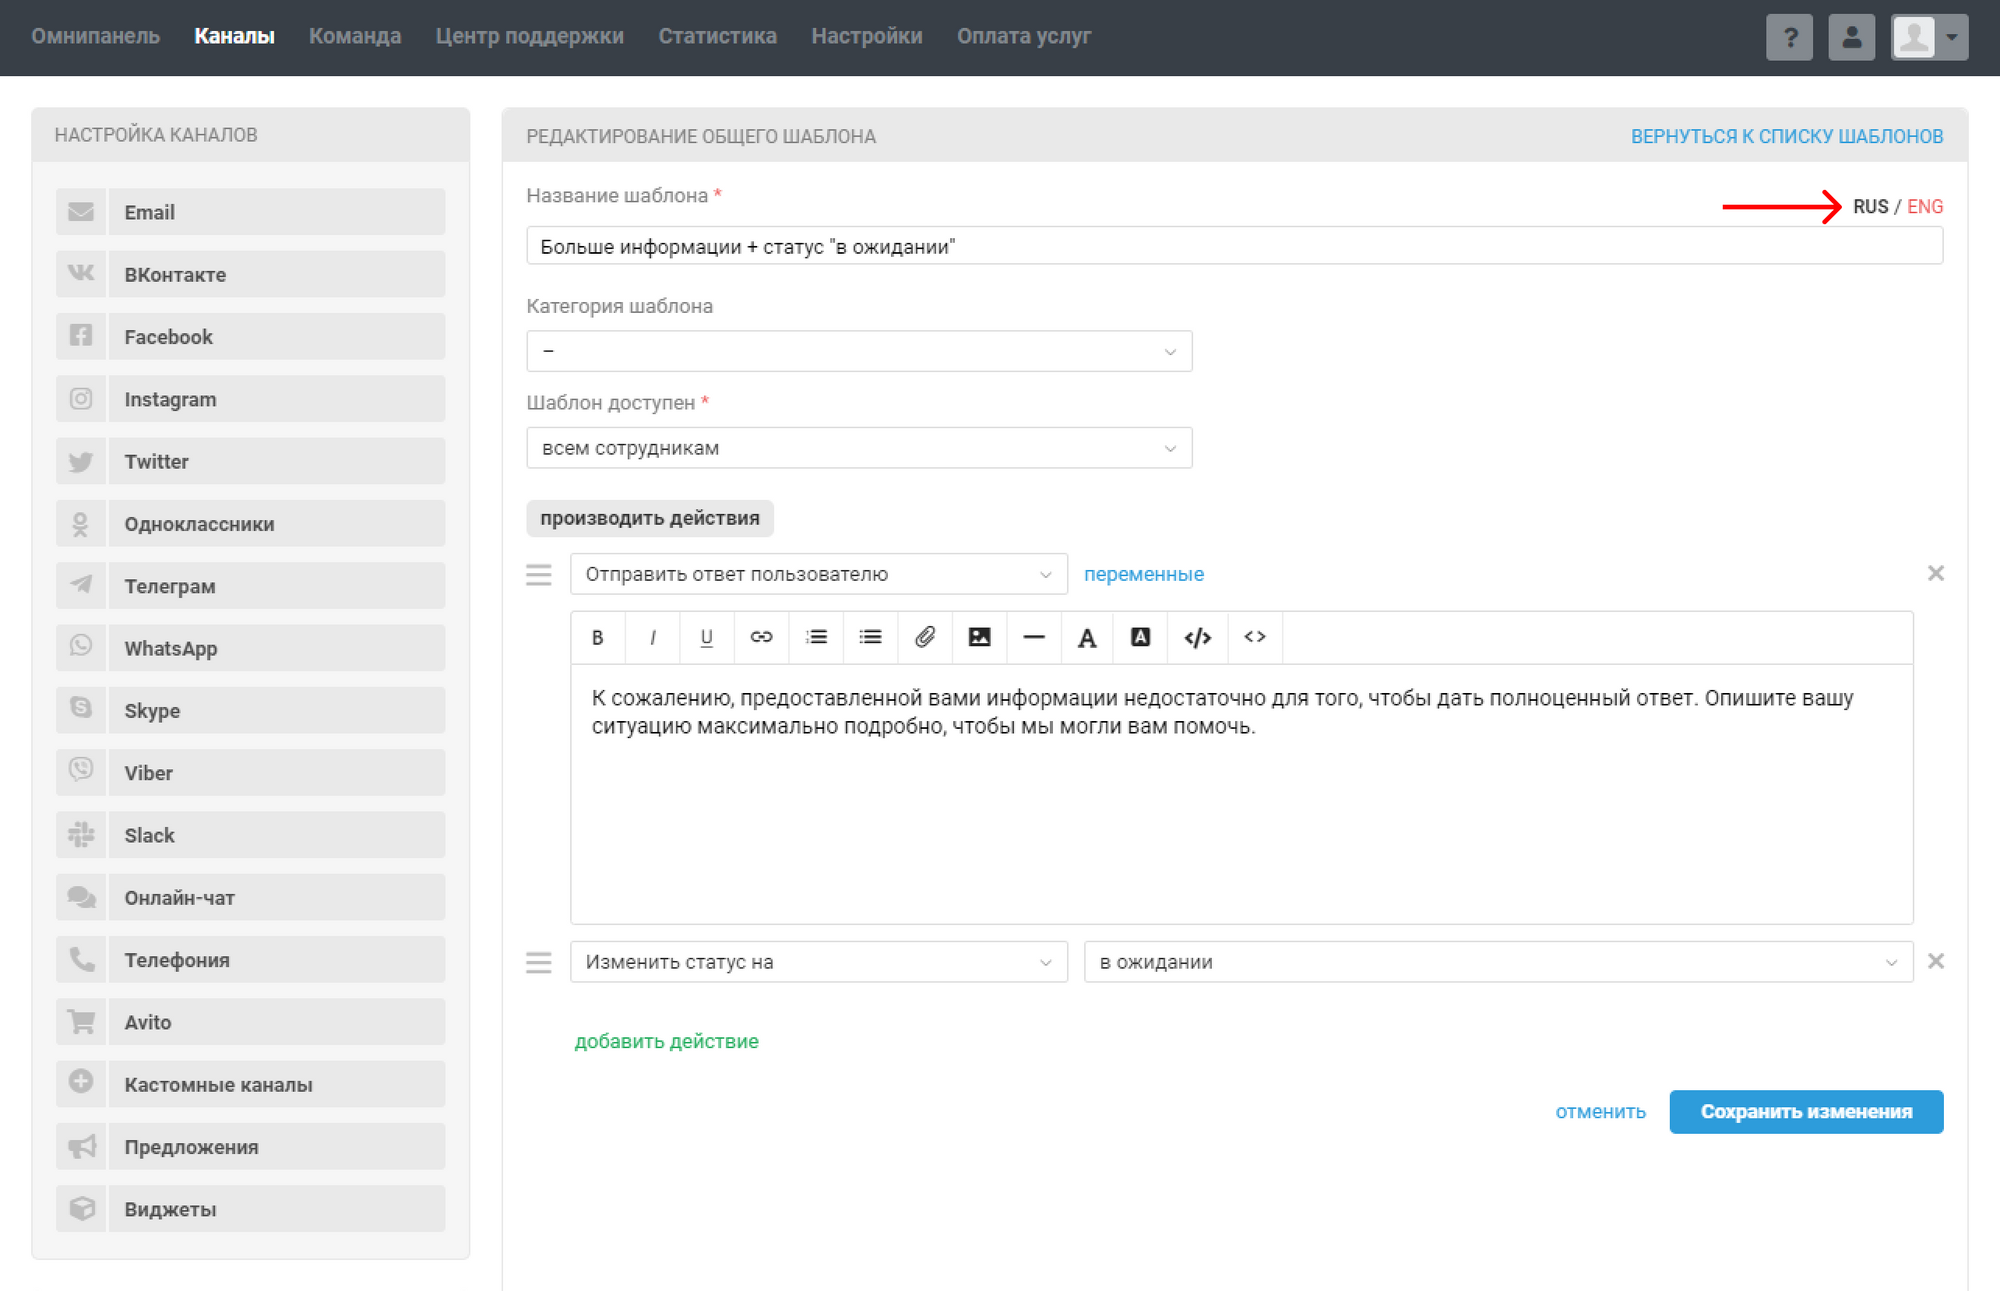Expand the Шаблон доступен dropdown
Screen dimensions: 2000x1291
[859, 448]
